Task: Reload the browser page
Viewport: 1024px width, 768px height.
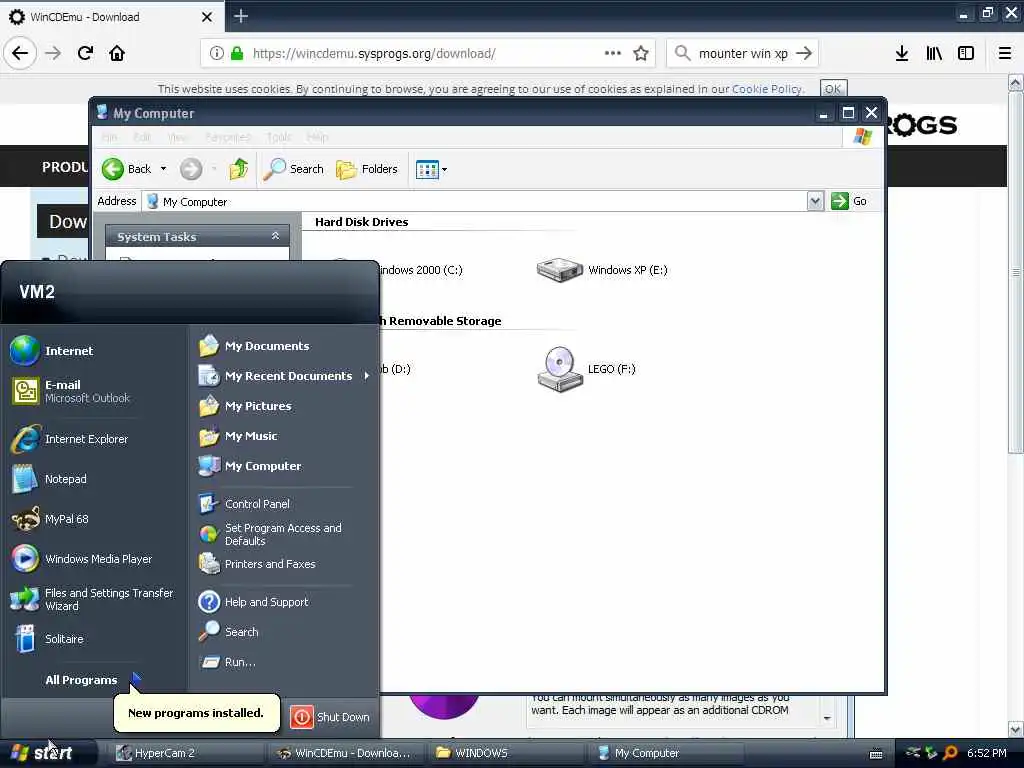Action: point(85,53)
